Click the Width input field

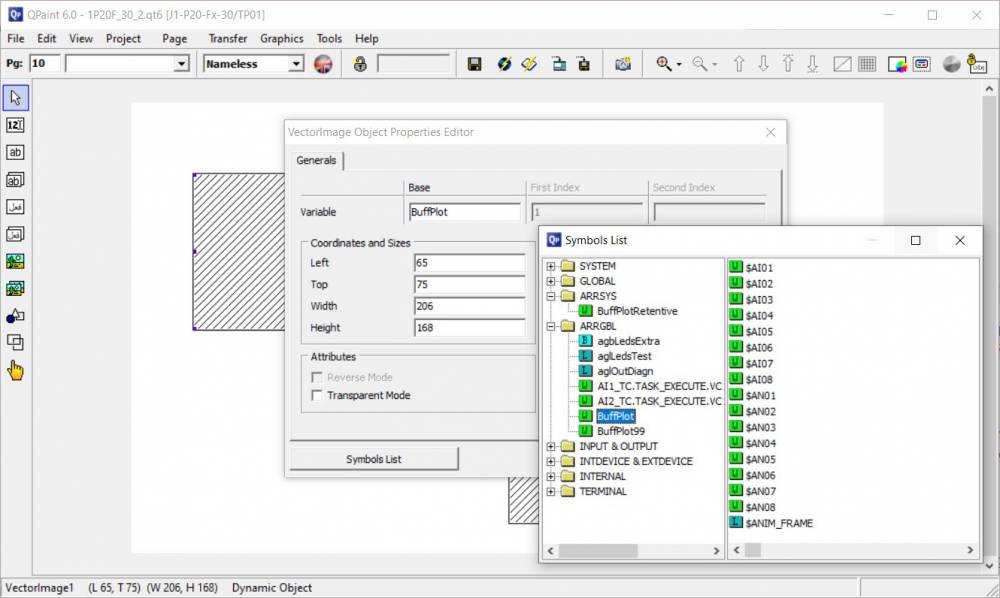click(469, 306)
